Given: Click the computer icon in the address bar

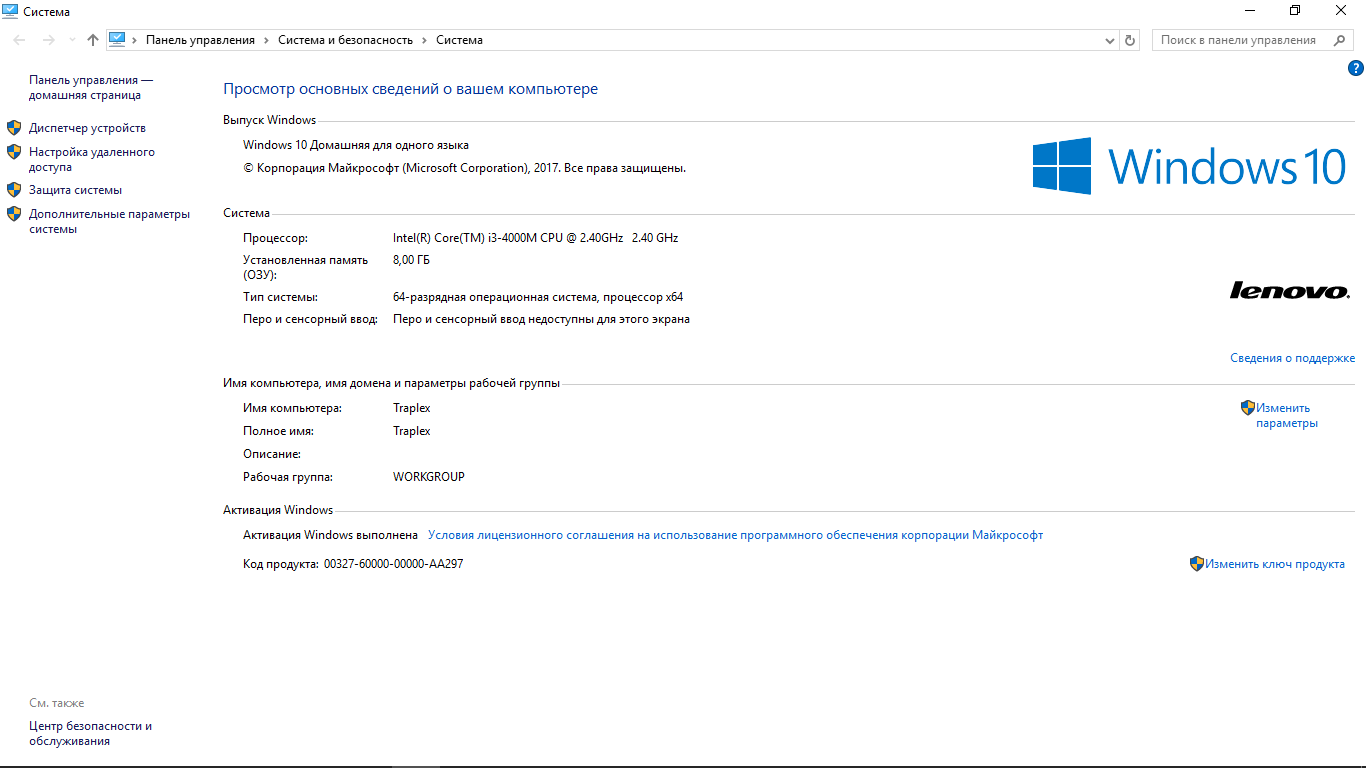Looking at the screenshot, I should click(x=117, y=39).
